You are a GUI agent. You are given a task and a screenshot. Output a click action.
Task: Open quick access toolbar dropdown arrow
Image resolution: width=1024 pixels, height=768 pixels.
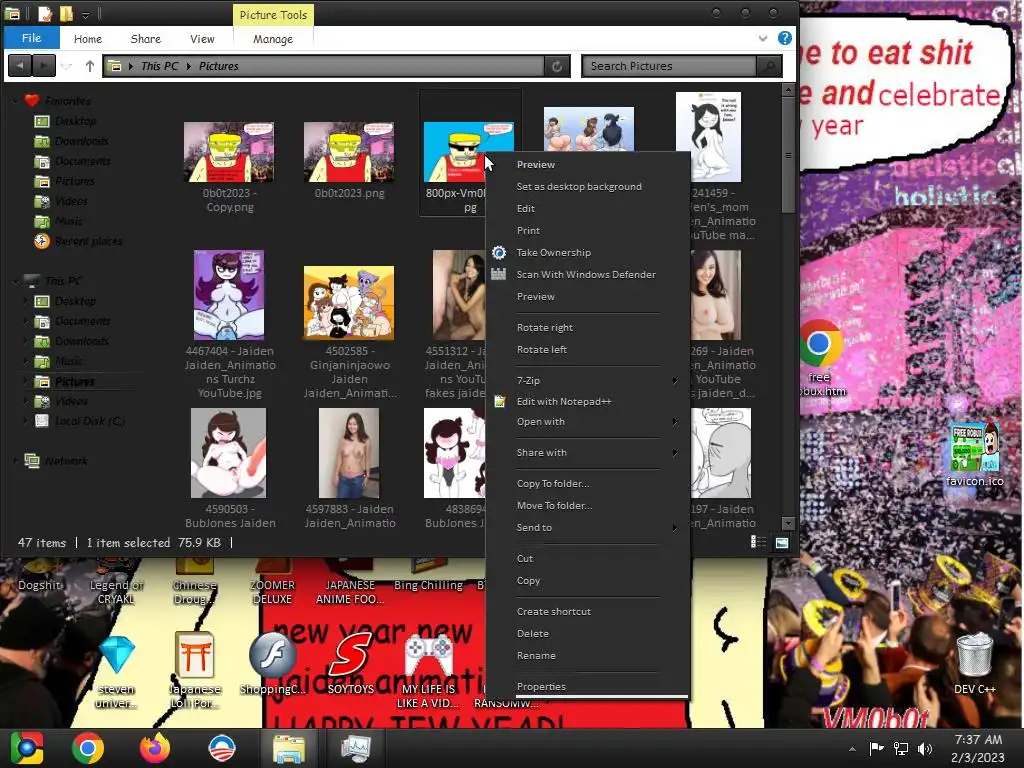(85, 14)
